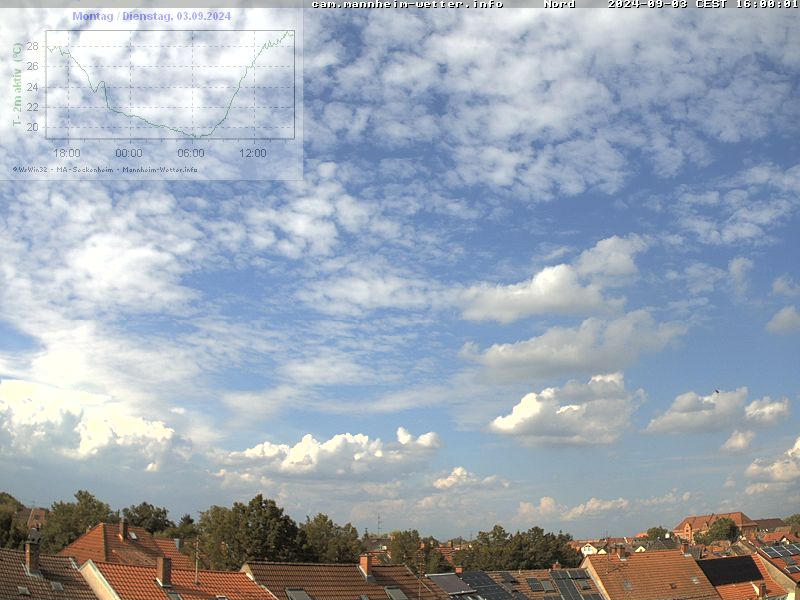Click the cam.mannheim-wetter.info header text
This screenshot has width=800, height=600.
point(407,4)
